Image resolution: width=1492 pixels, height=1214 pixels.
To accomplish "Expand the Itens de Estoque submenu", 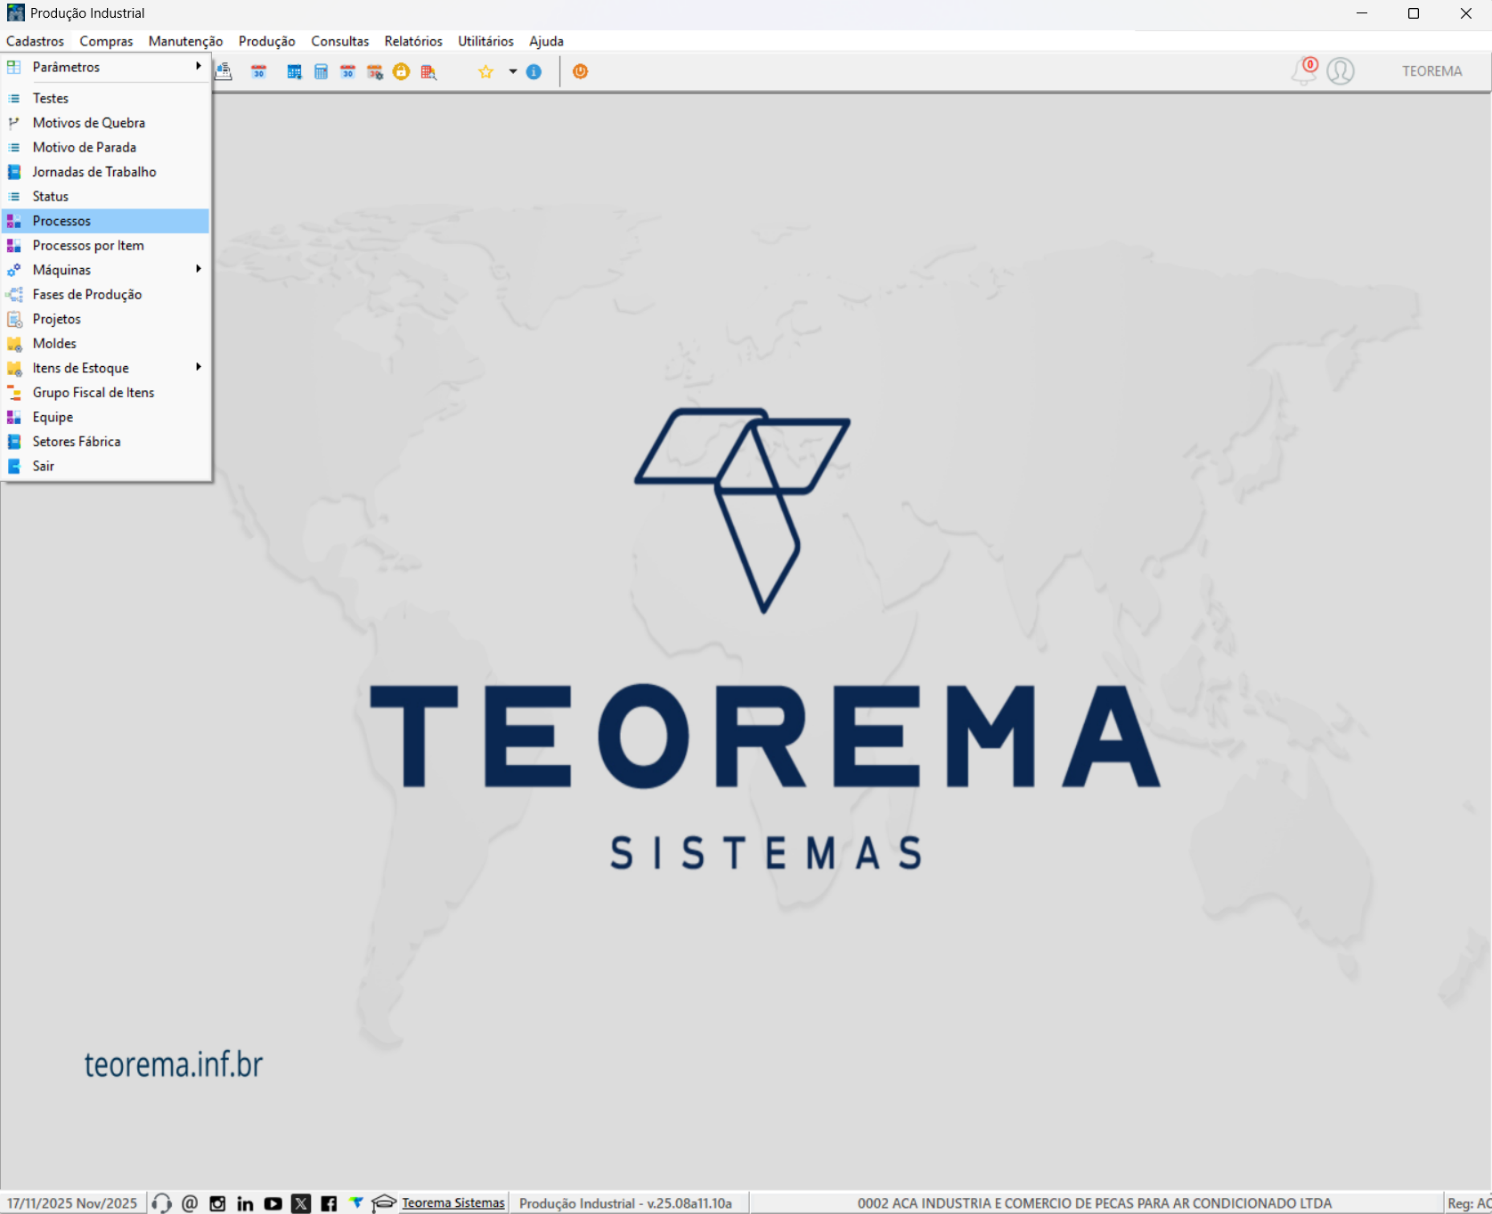I will tap(106, 368).
